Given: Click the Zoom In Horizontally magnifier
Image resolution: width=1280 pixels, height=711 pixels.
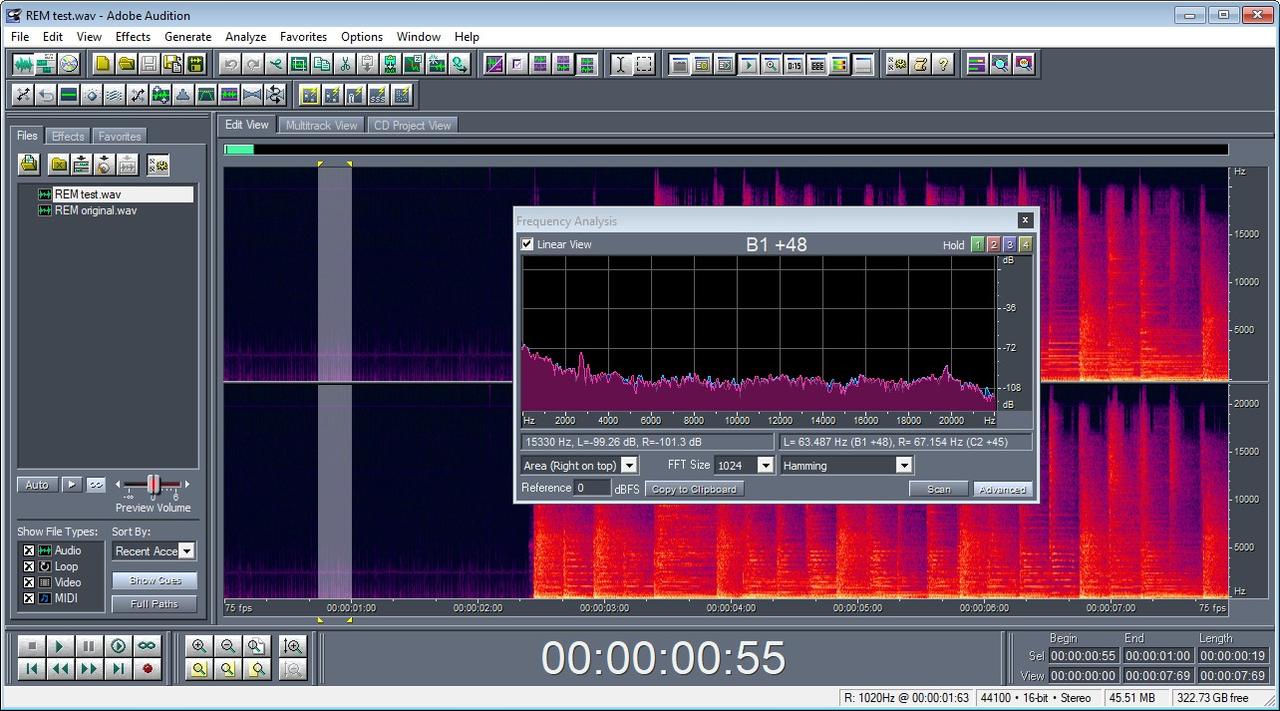Looking at the screenshot, I should pyautogui.click(x=199, y=646).
